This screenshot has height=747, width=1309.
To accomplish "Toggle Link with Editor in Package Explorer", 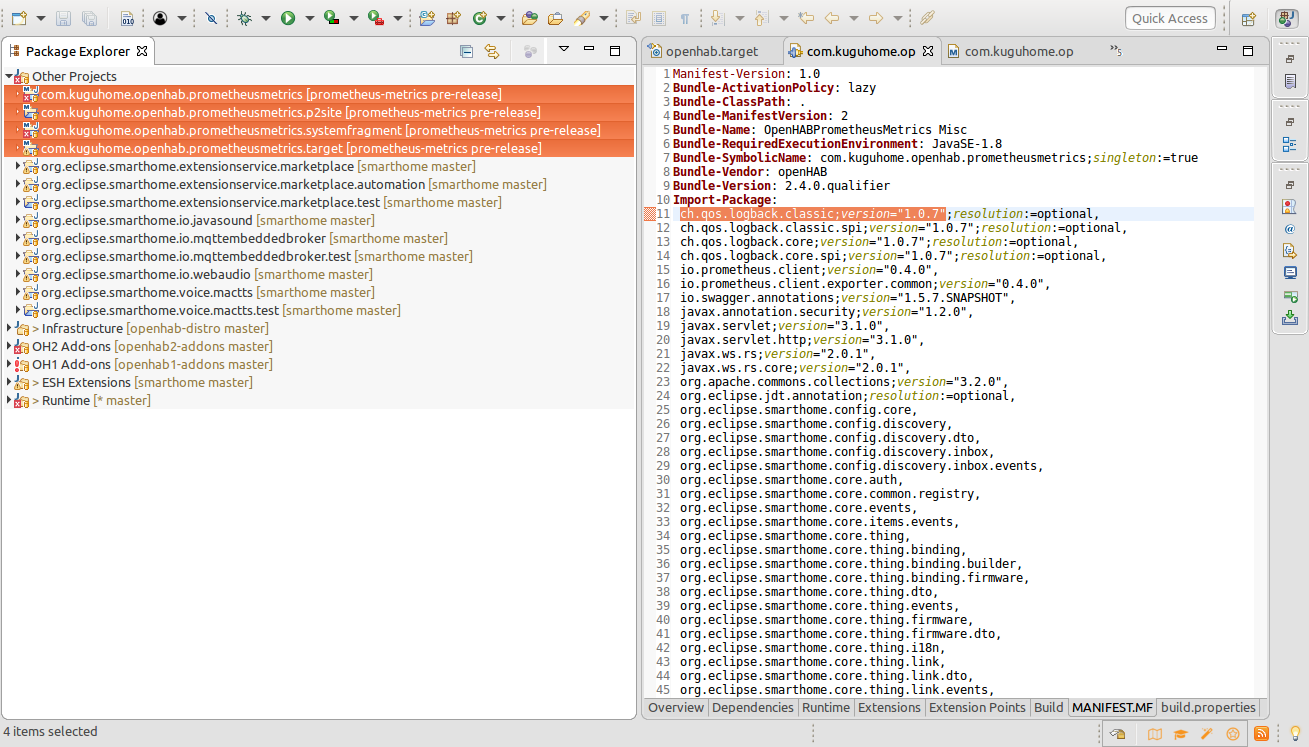I will click(x=492, y=51).
